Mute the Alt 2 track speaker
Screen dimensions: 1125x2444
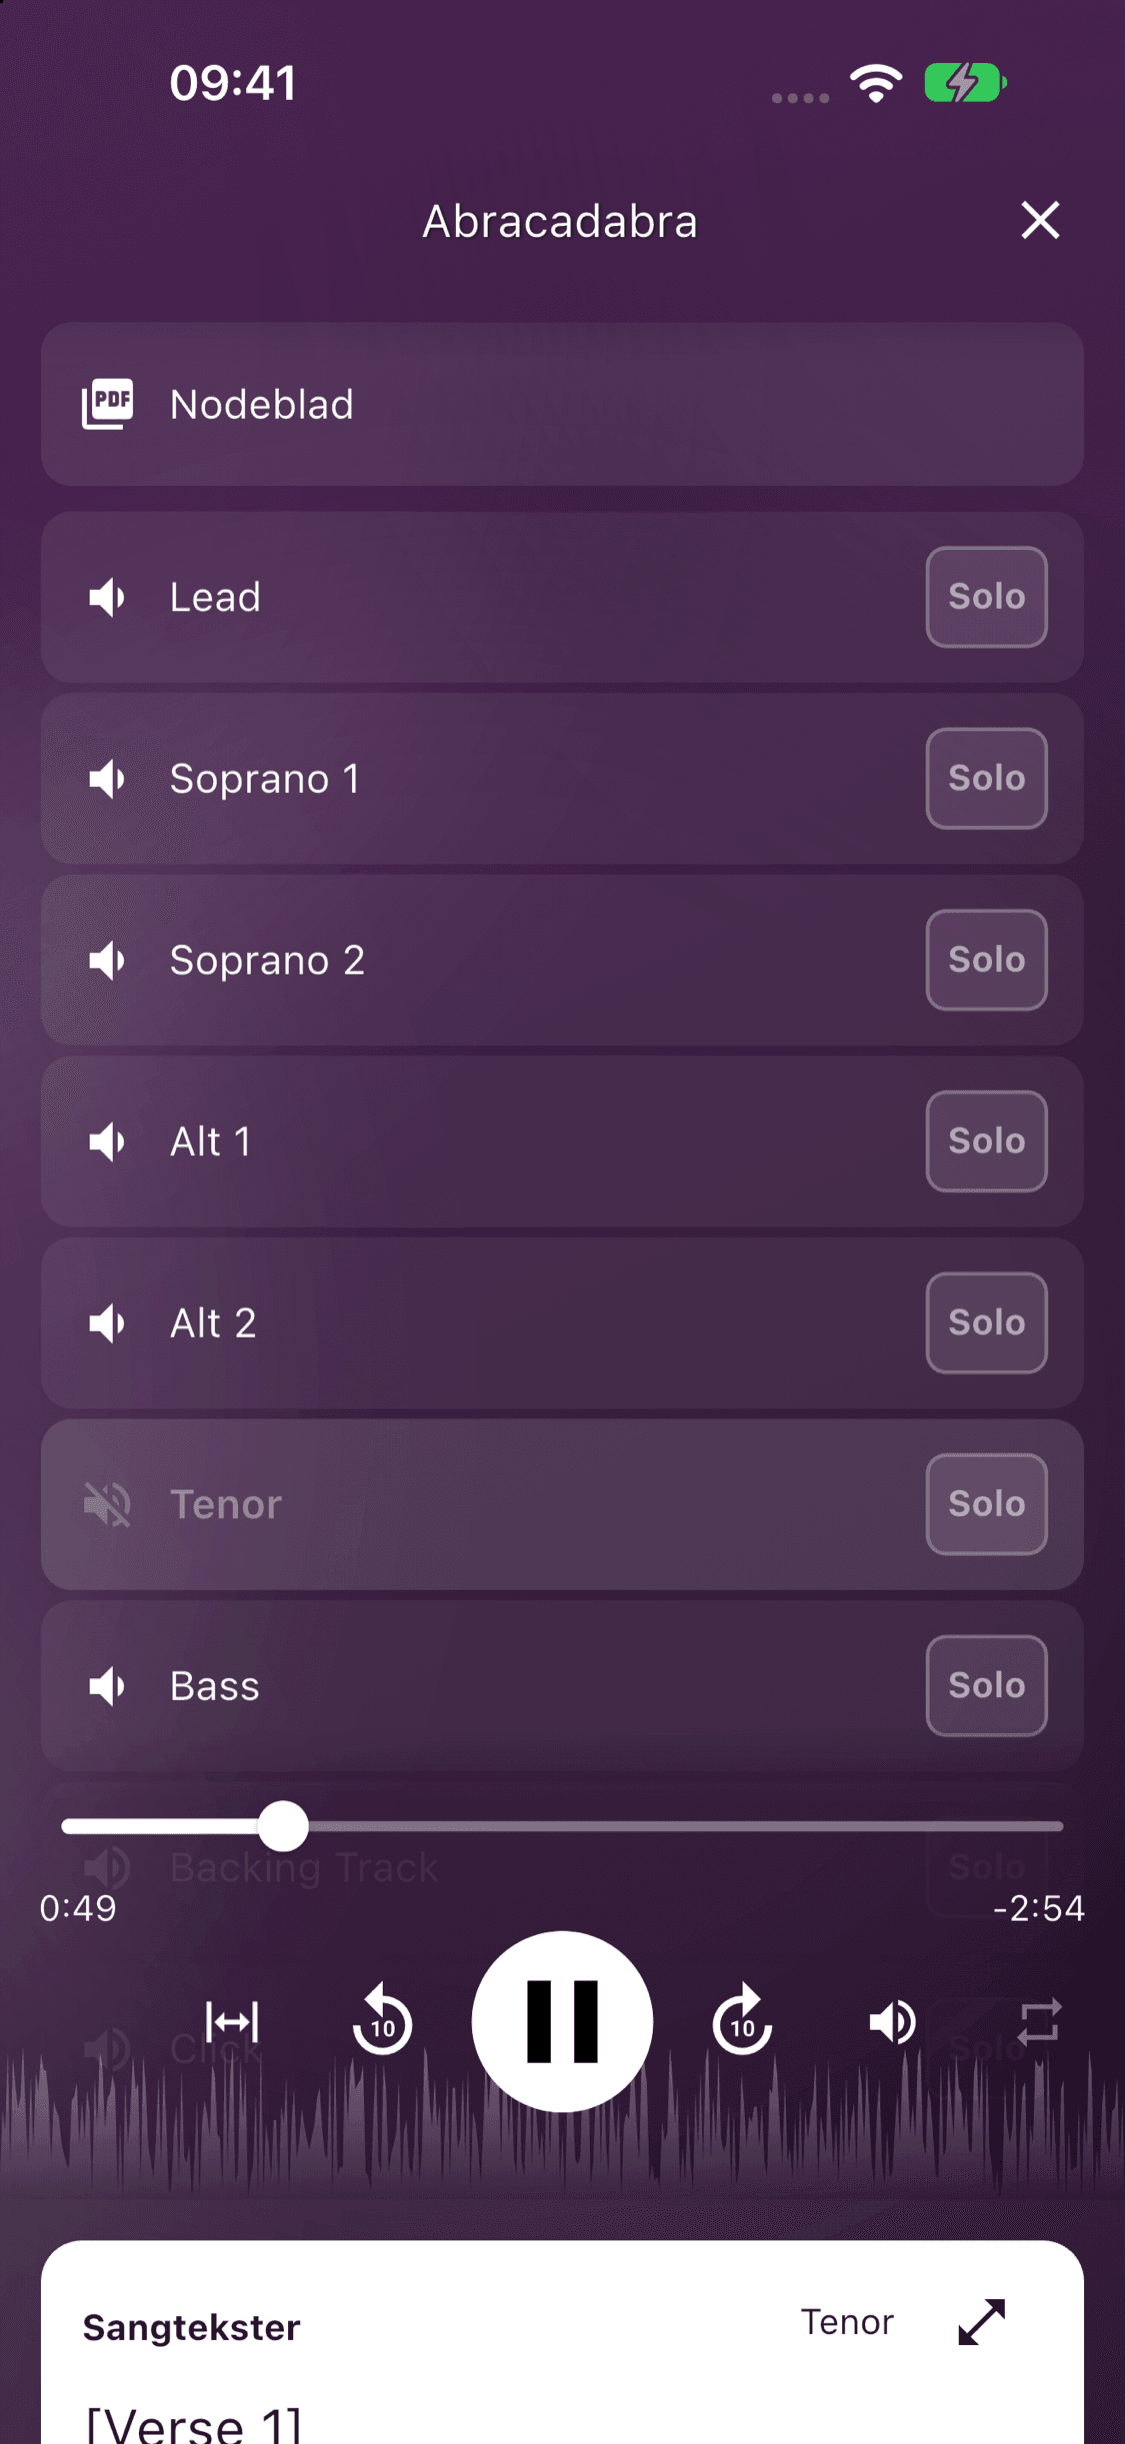click(x=107, y=1323)
